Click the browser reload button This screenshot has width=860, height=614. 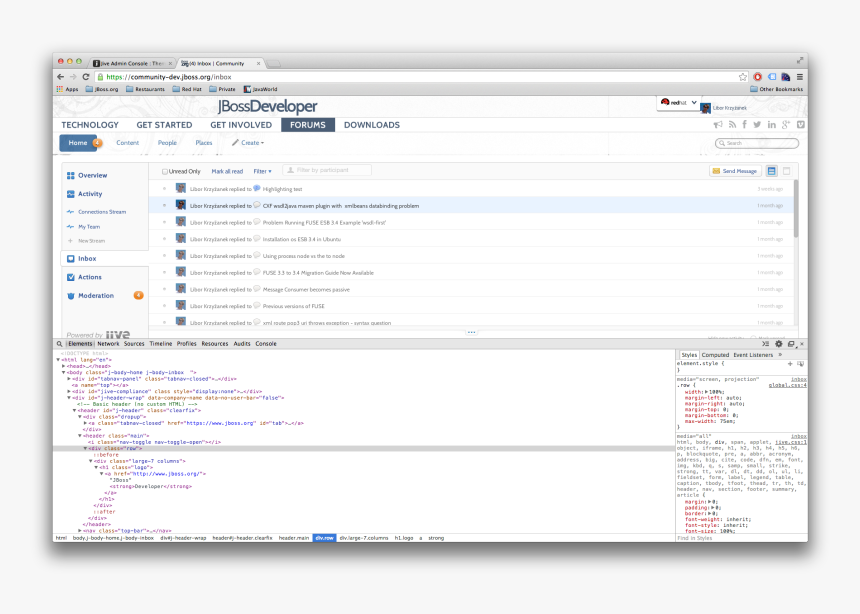(x=86, y=76)
